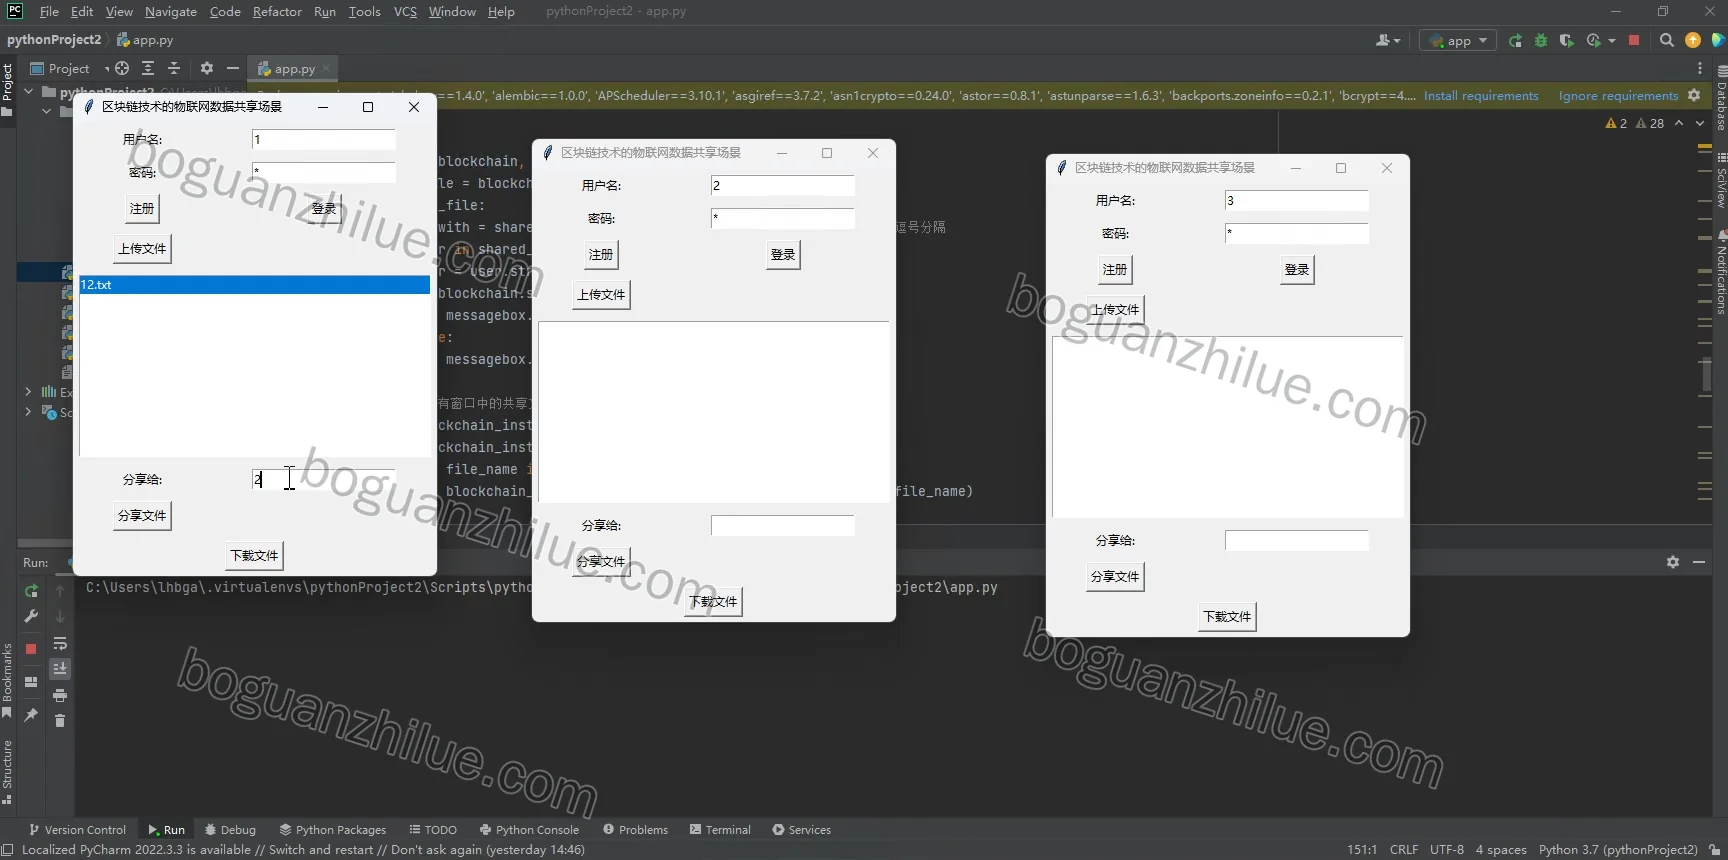Screen dimensions: 1728x860
Task: Open the VCS menu
Action: coord(405,12)
